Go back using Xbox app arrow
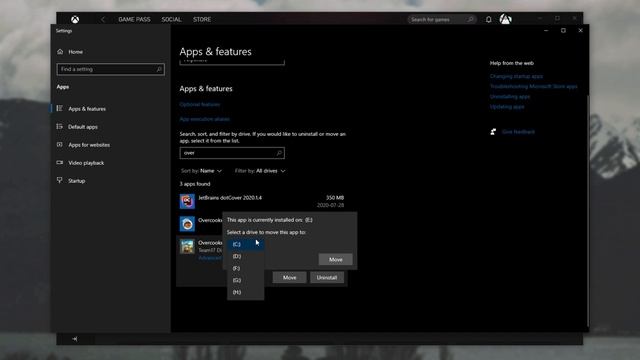 tap(102, 19)
